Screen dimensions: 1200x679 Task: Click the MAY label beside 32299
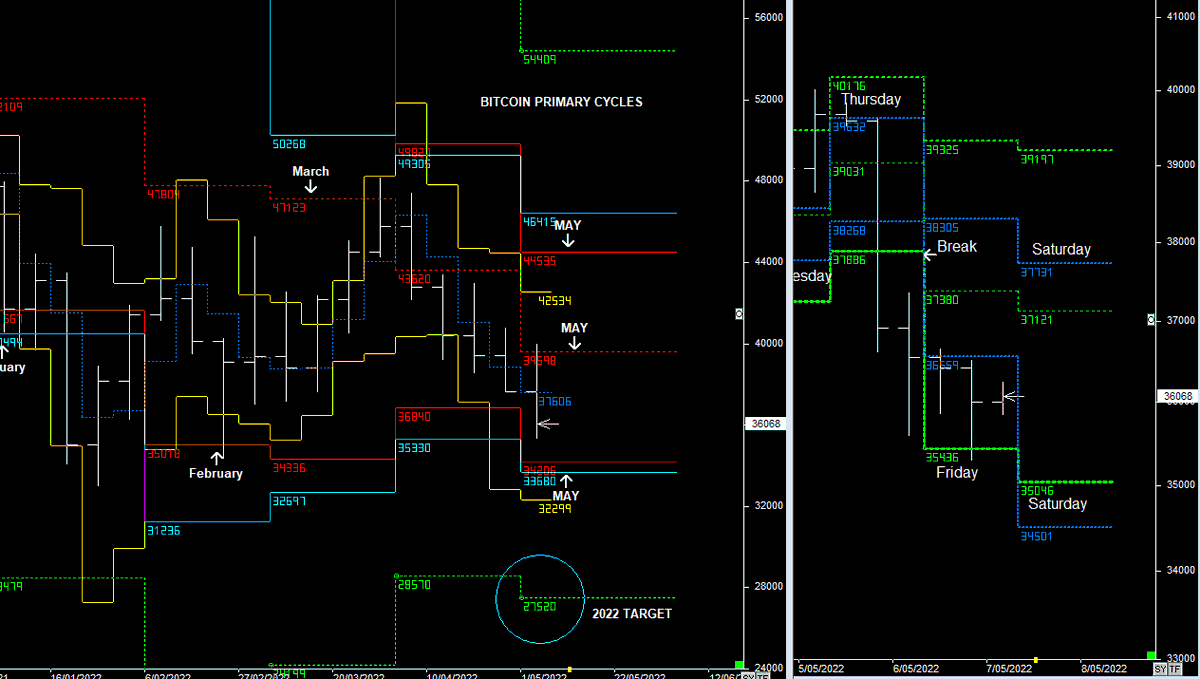pos(566,496)
